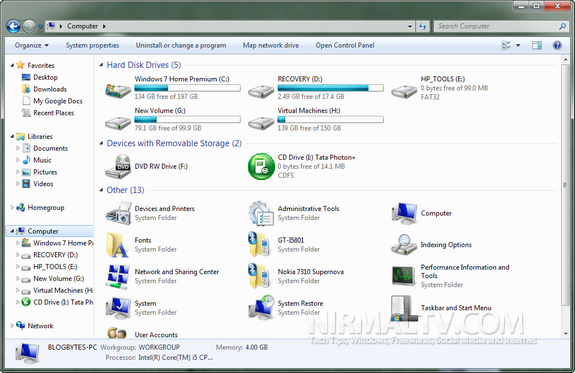
Task: Click the Back navigation arrow
Action: coord(14,26)
